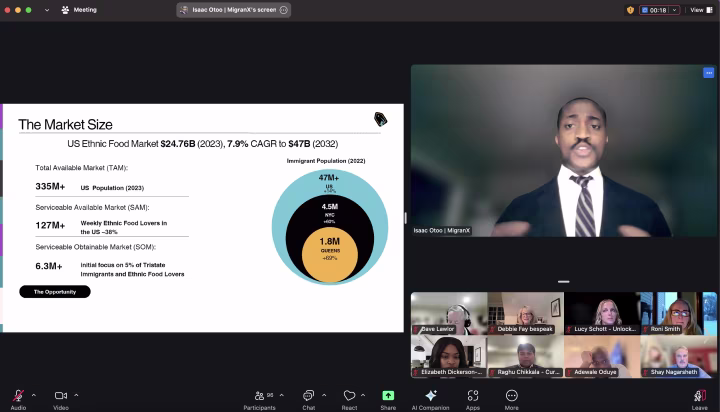The image size is (720, 412).
Task: Select Elizabeth Dickerson video thumbnail
Action: pyautogui.click(x=449, y=356)
